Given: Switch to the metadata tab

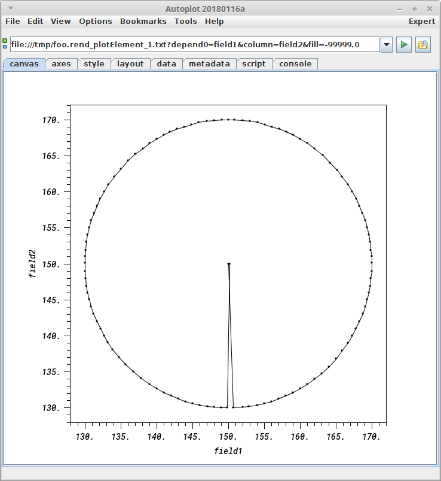Looking at the screenshot, I should click(x=209, y=64).
